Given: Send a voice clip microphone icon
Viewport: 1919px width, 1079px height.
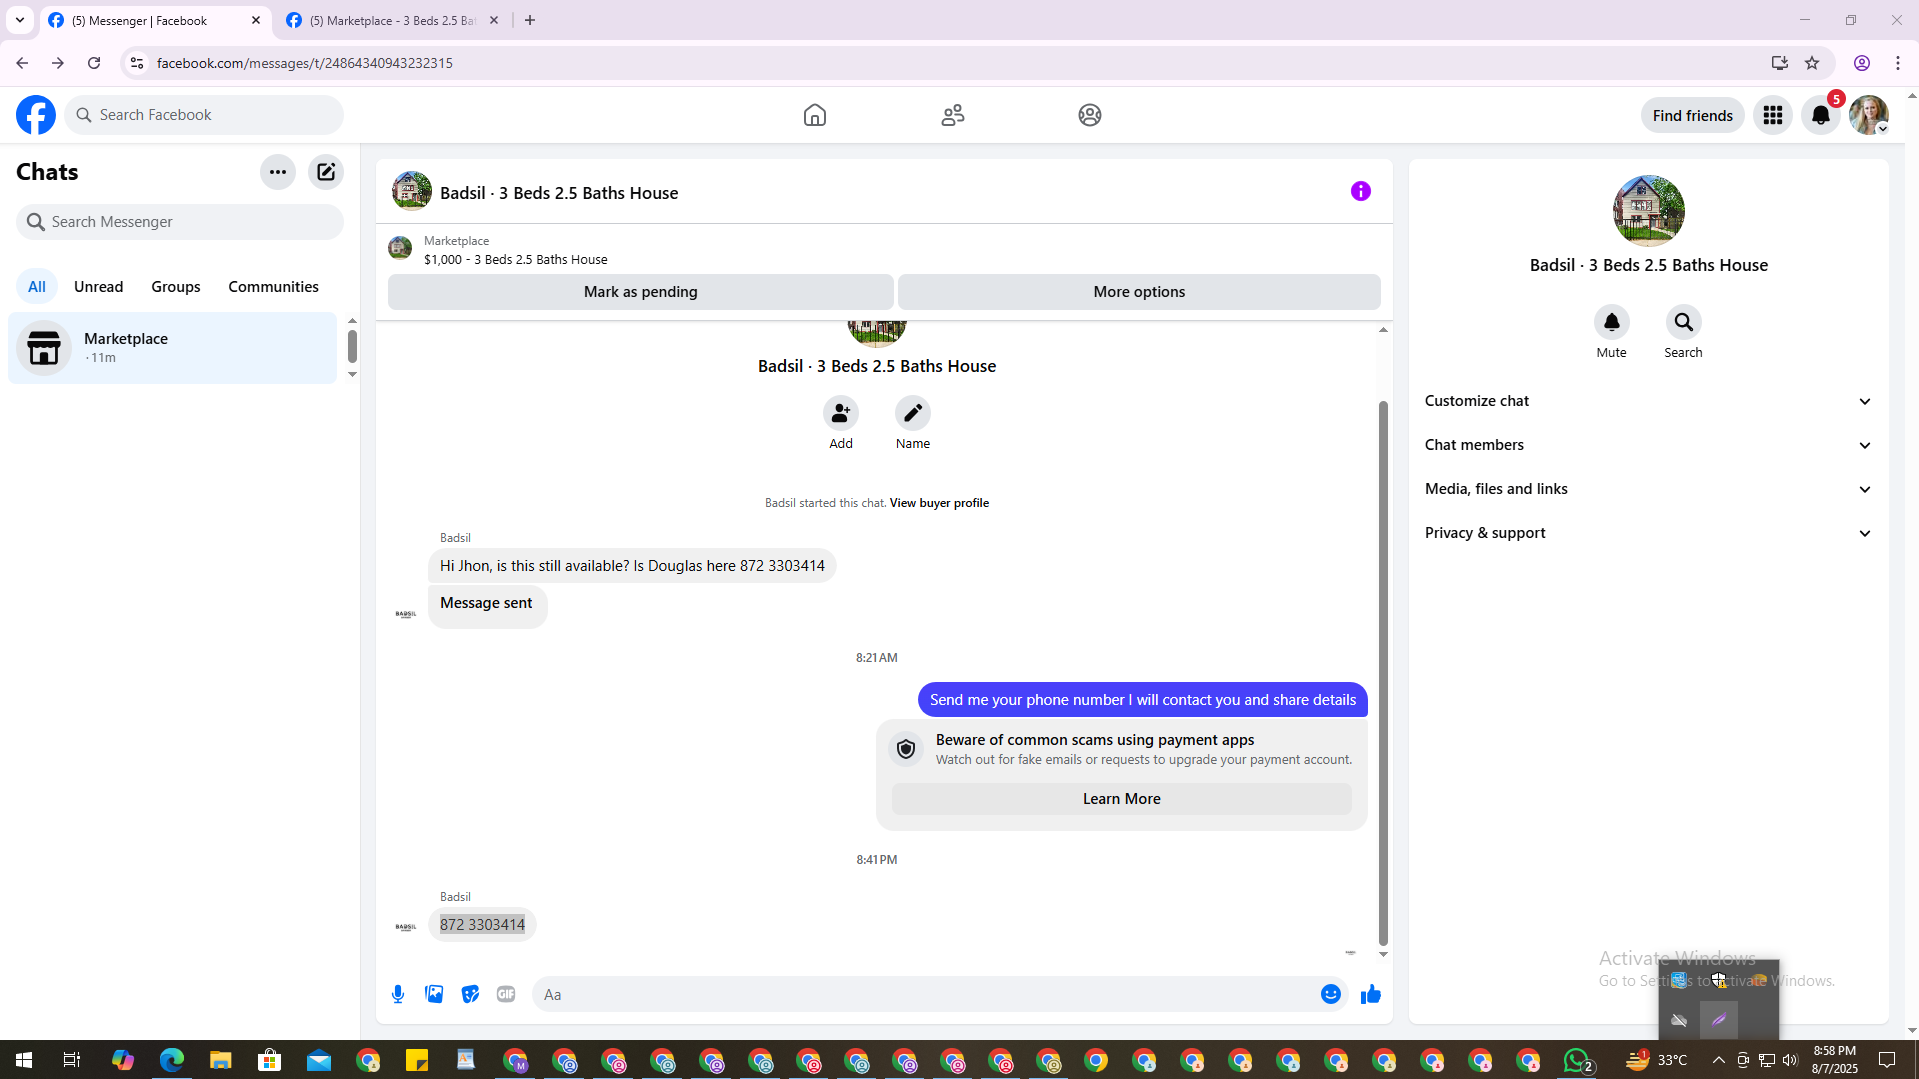Looking at the screenshot, I should pyautogui.click(x=398, y=994).
